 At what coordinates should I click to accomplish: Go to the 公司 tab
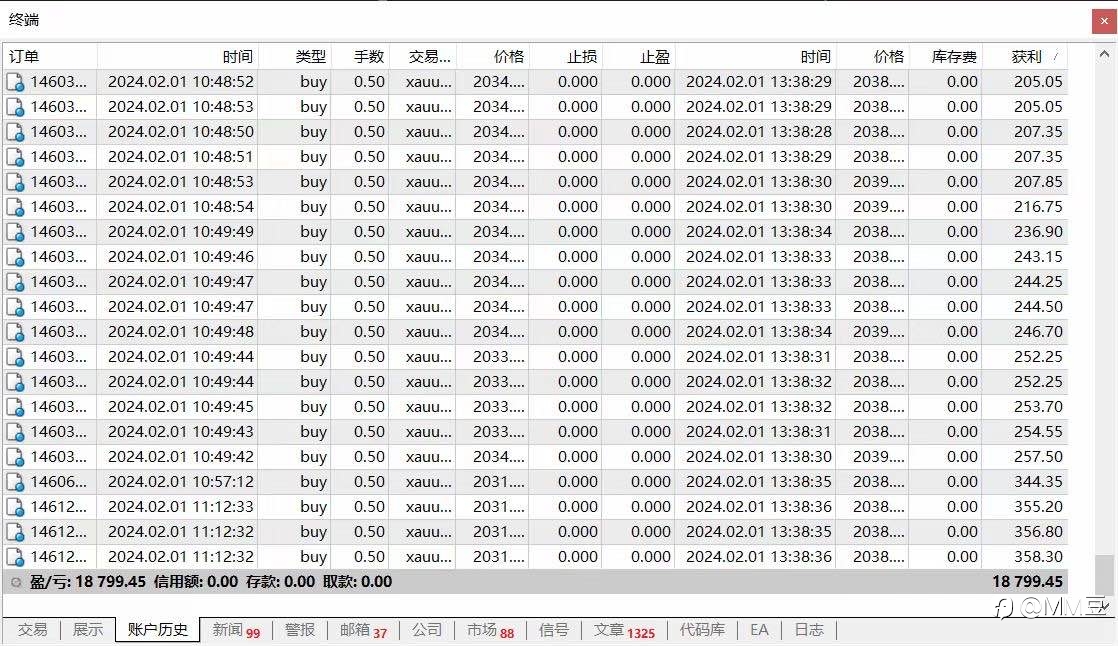tap(426, 630)
